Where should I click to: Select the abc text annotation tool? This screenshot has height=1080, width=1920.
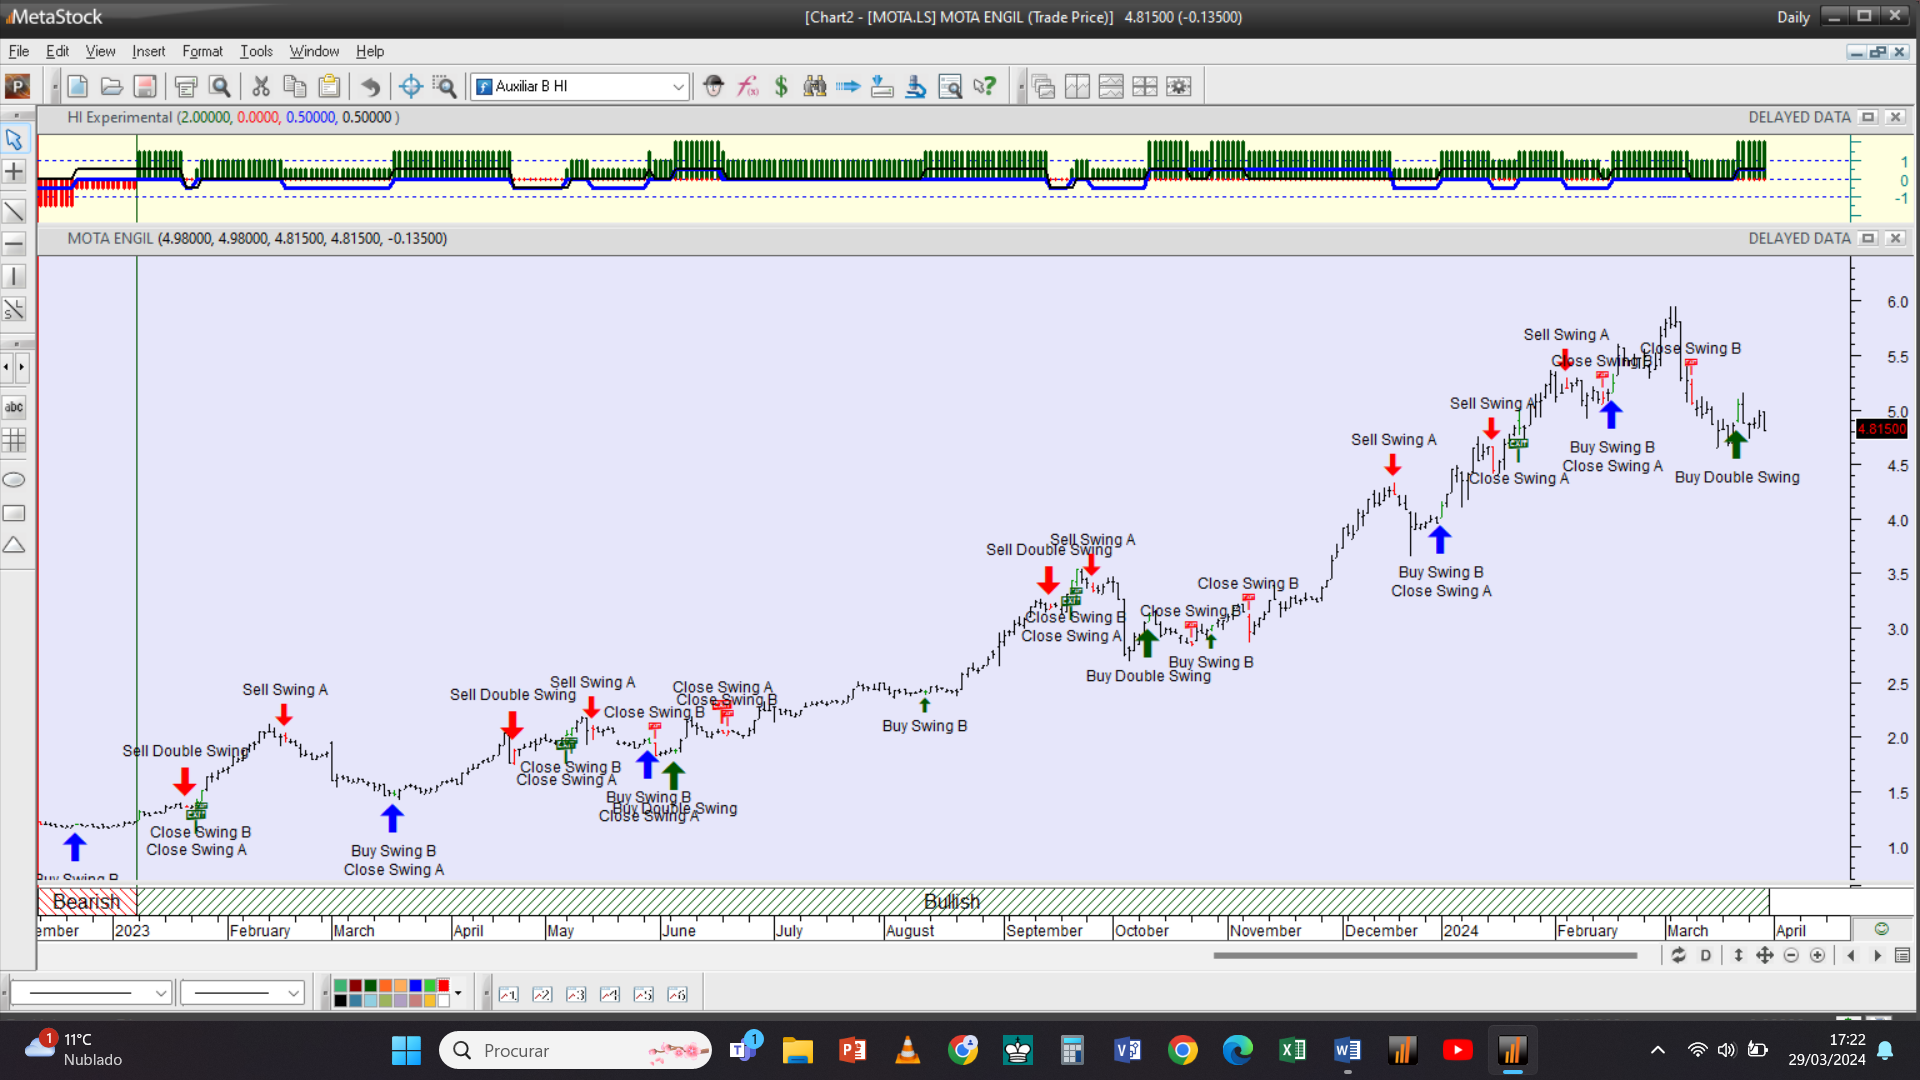coord(14,407)
